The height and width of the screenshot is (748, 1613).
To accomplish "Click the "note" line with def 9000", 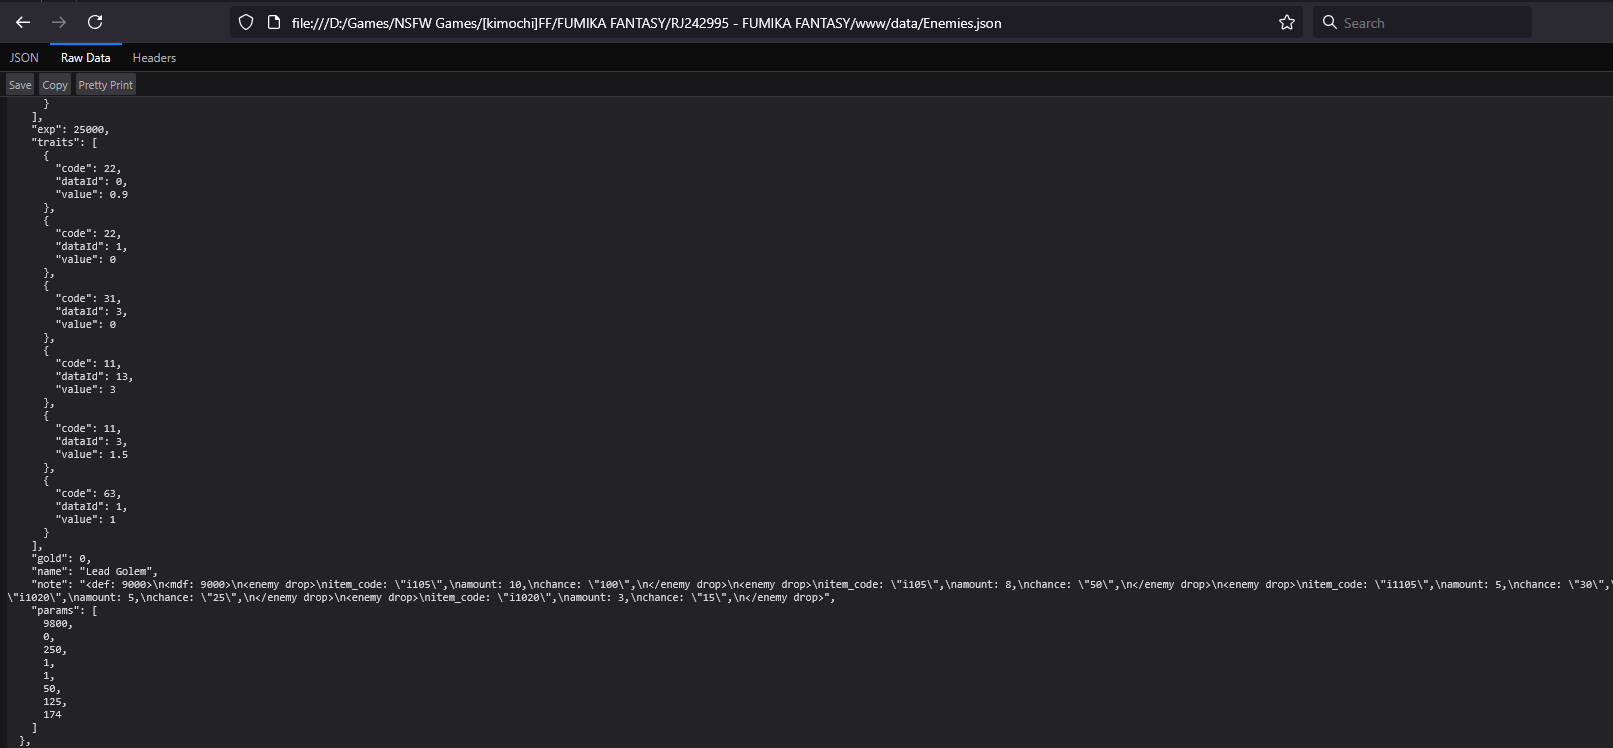I will (x=810, y=591).
